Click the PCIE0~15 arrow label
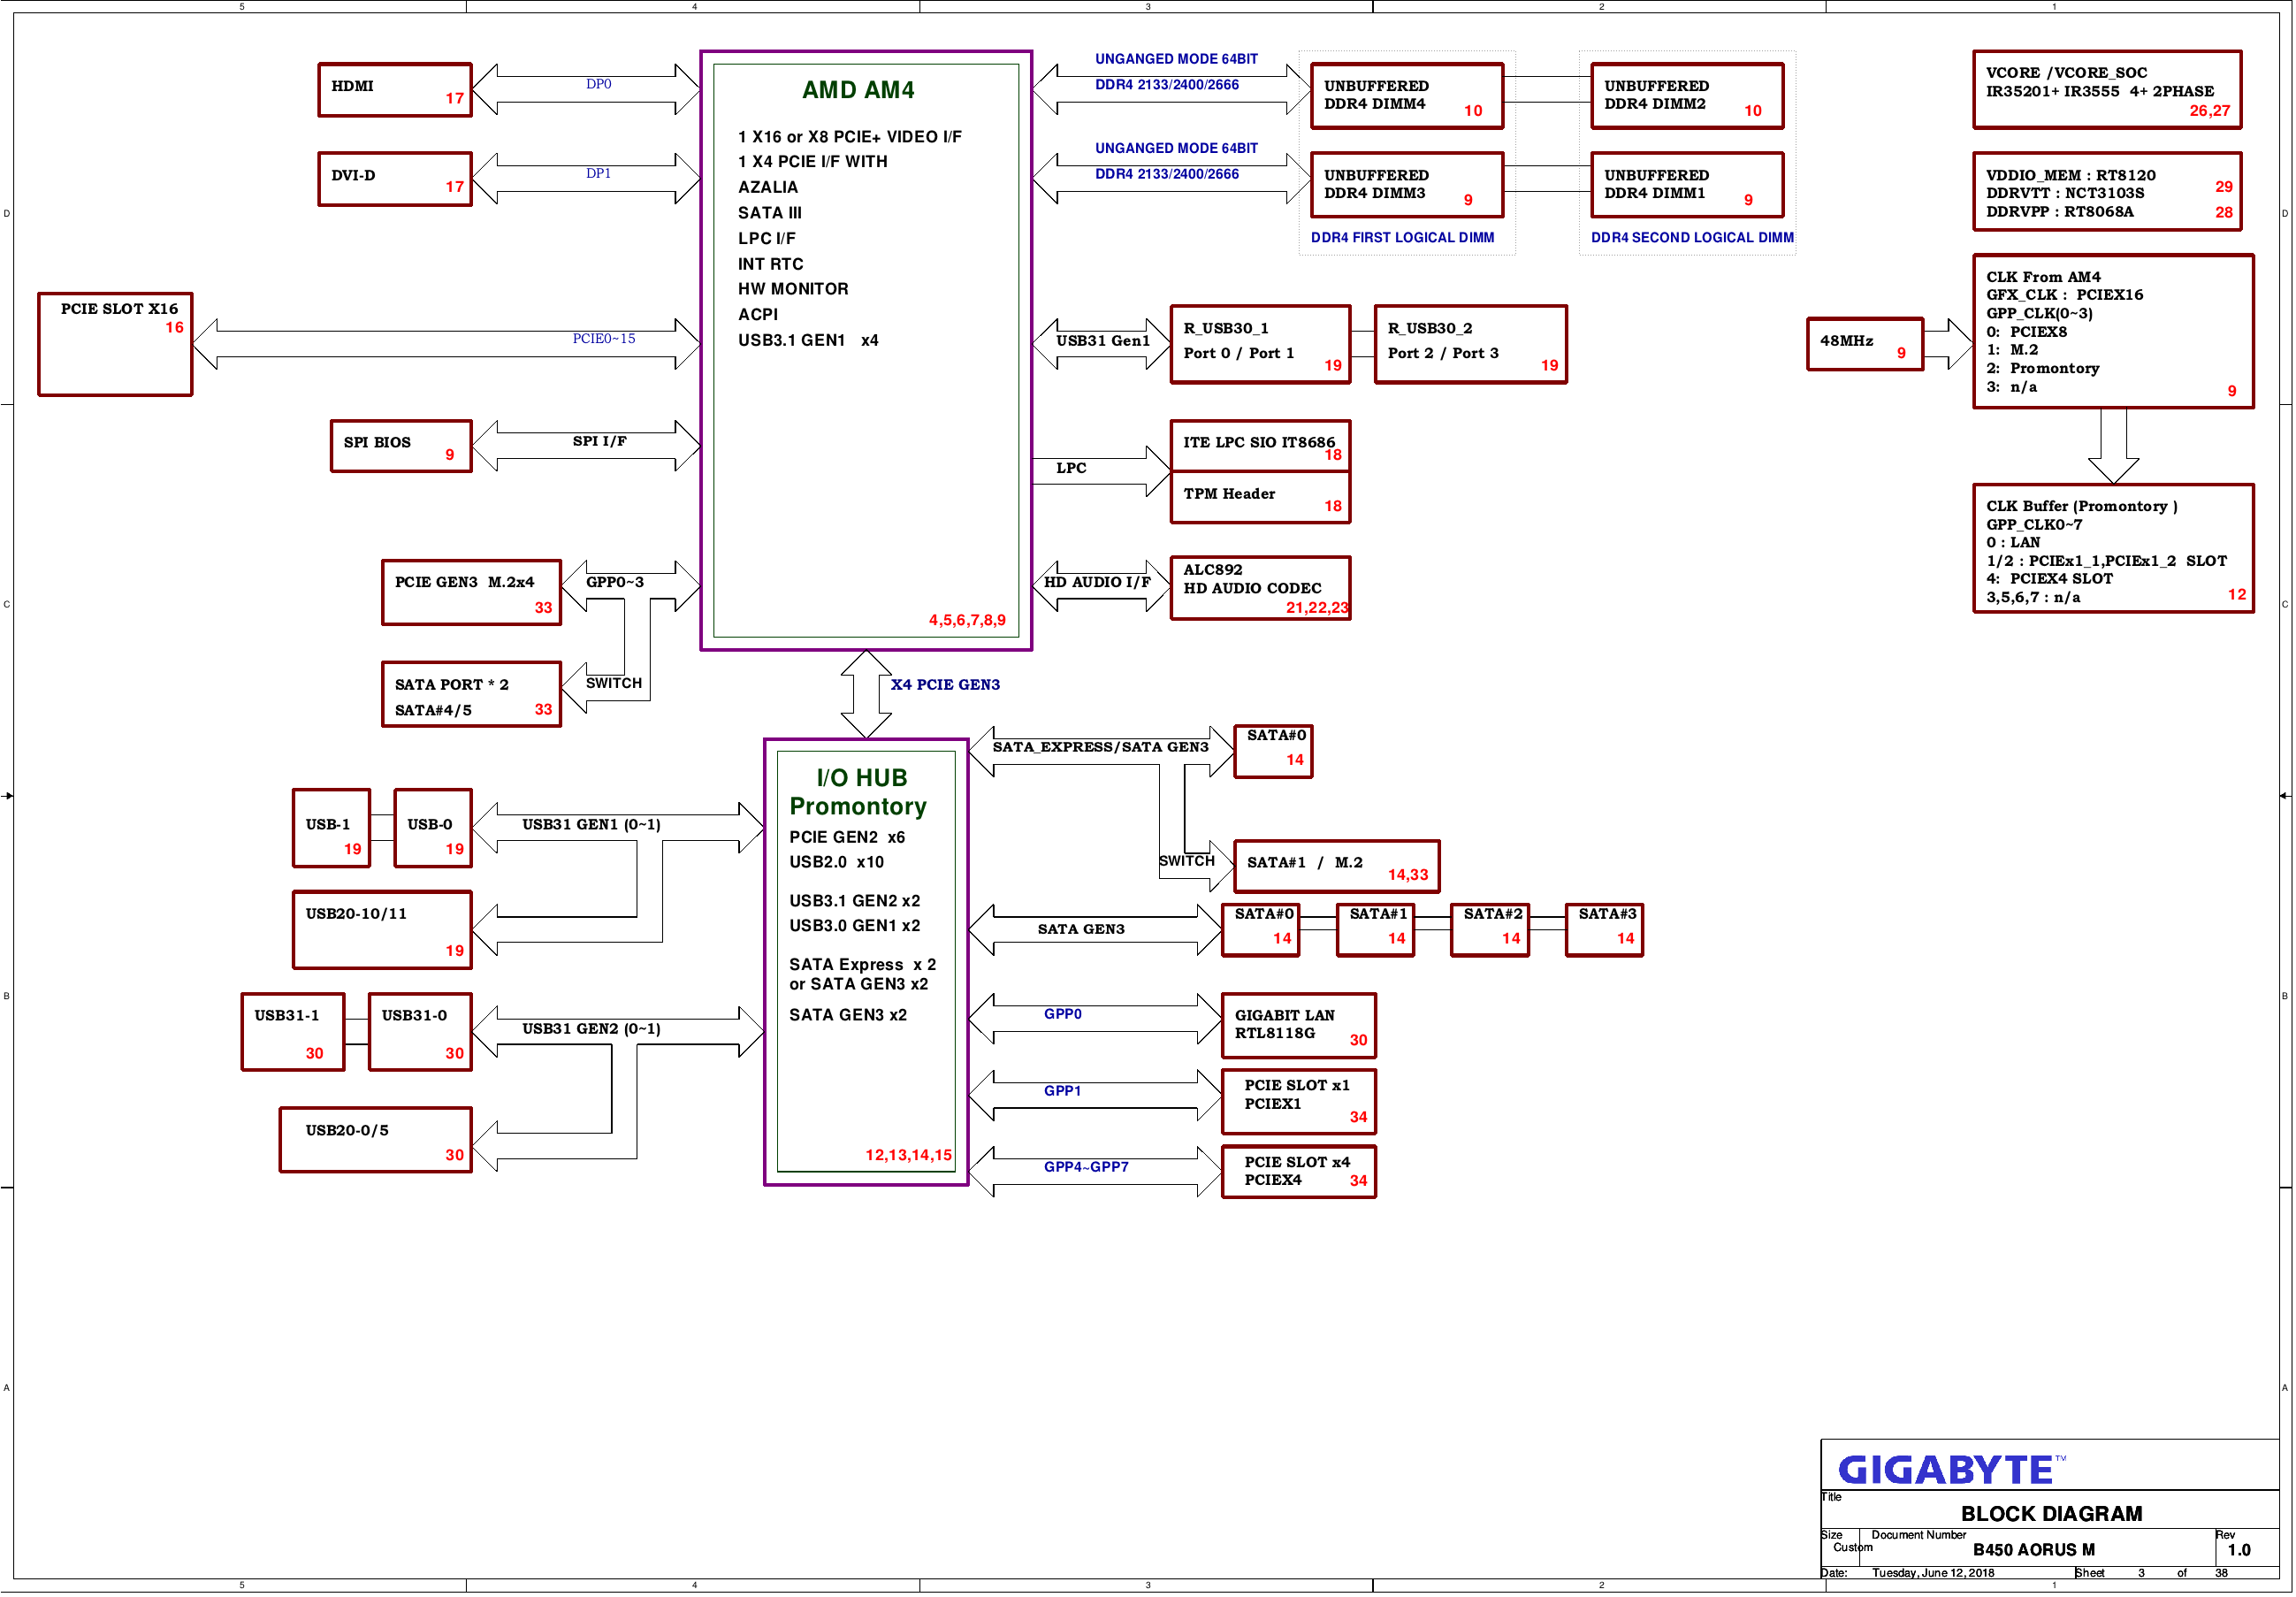The width and height of the screenshot is (2296, 1597). [x=604, y=338]
